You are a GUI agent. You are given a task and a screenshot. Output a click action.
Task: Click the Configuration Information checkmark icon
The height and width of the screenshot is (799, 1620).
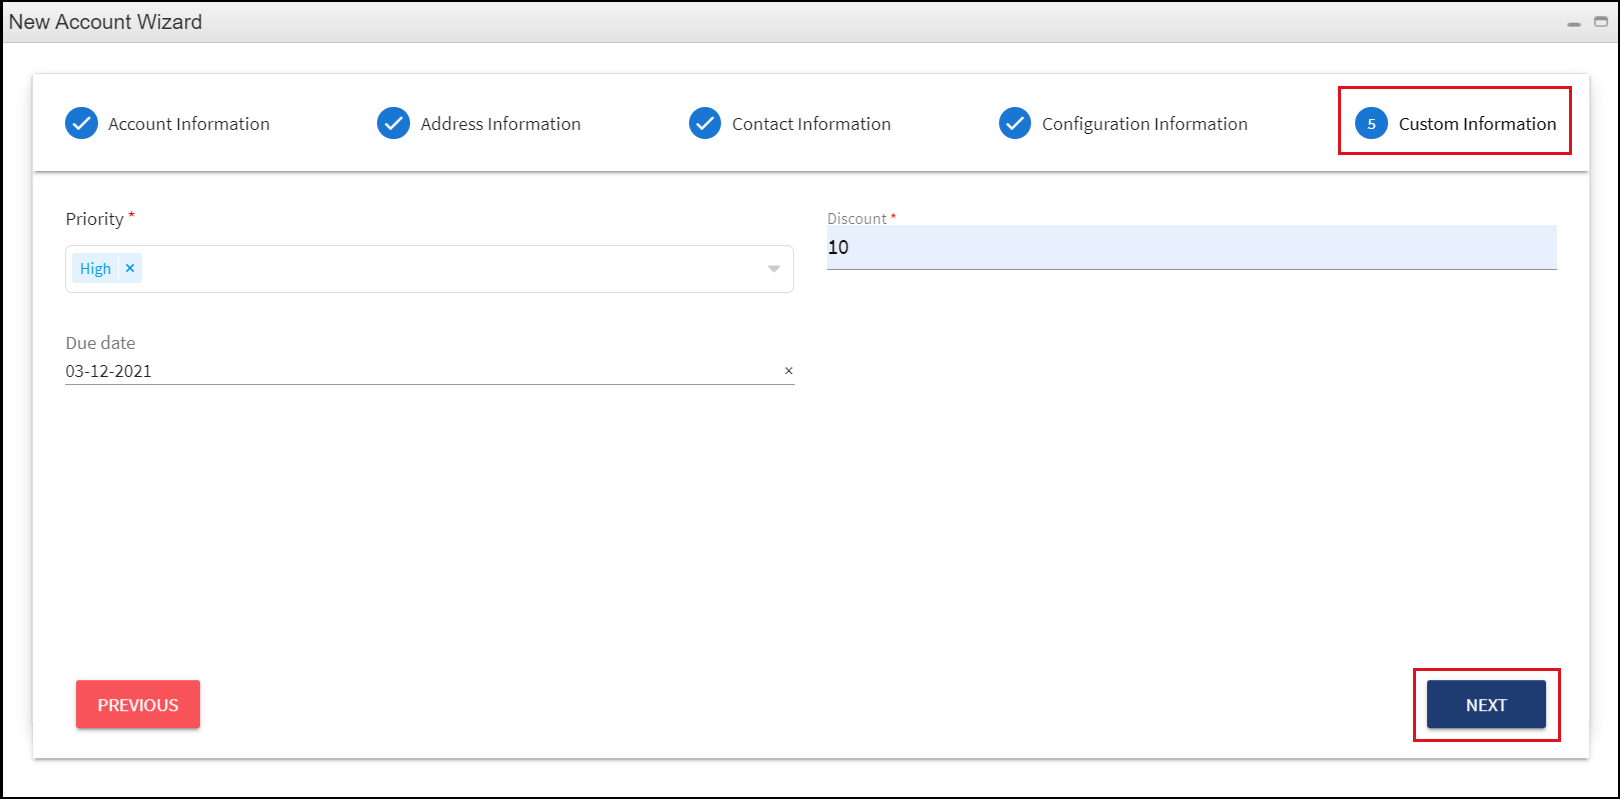(1015, 123)
